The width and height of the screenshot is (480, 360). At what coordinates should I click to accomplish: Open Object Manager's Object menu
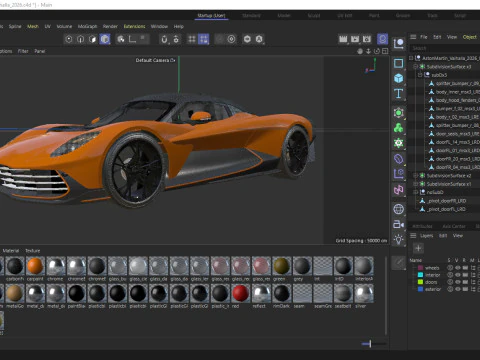click(x=469, y=37)
